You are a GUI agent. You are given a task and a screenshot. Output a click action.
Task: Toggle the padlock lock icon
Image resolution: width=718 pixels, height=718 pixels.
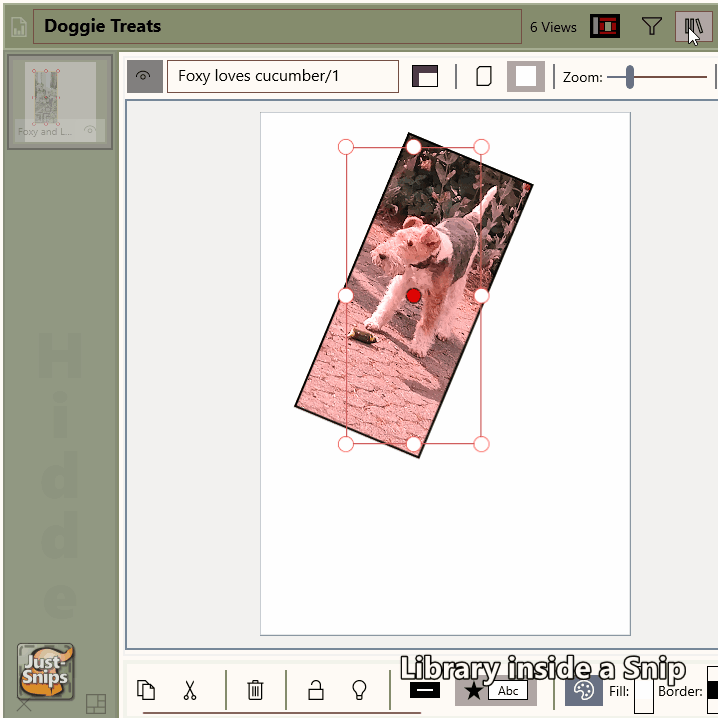click(315, 690)
